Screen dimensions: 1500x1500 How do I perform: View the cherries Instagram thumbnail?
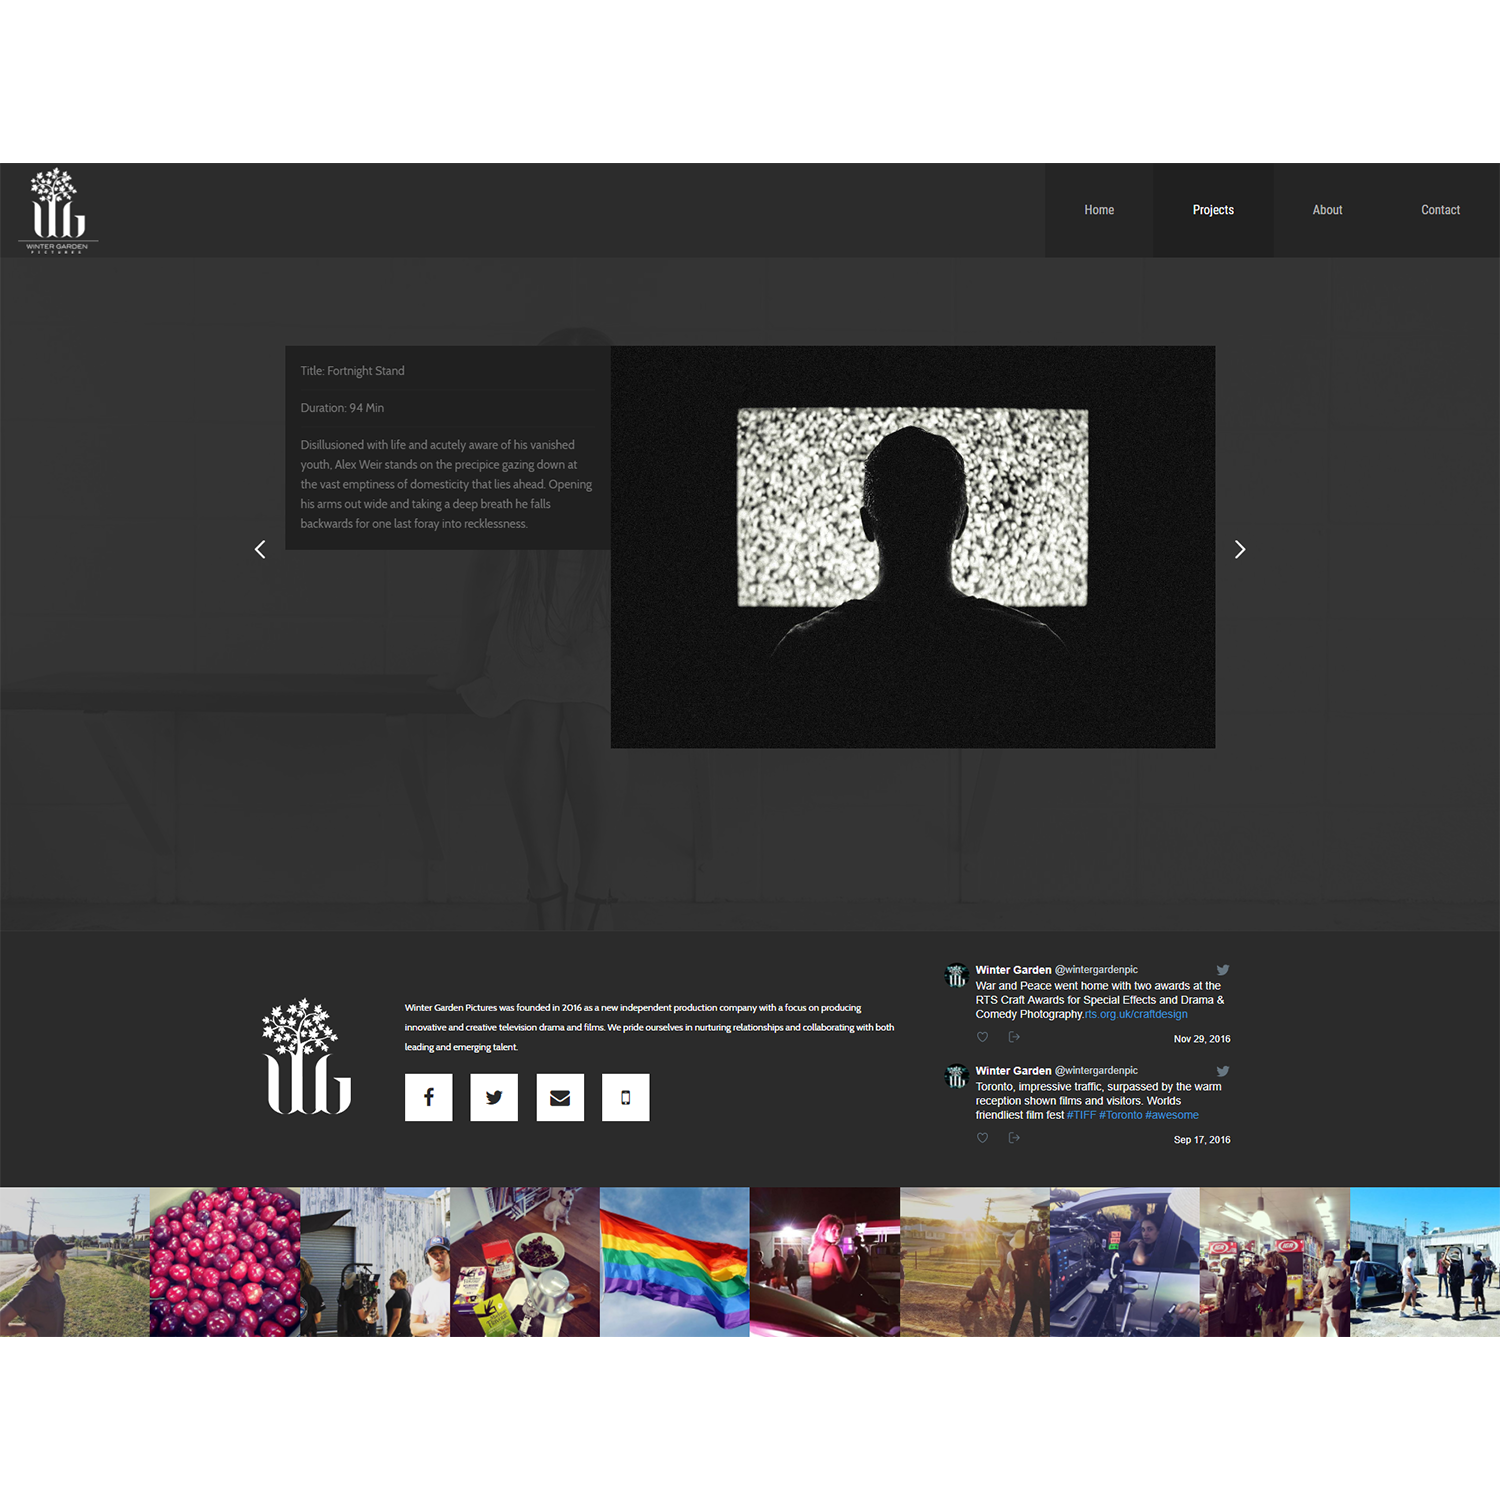[x=224, y=1261]
